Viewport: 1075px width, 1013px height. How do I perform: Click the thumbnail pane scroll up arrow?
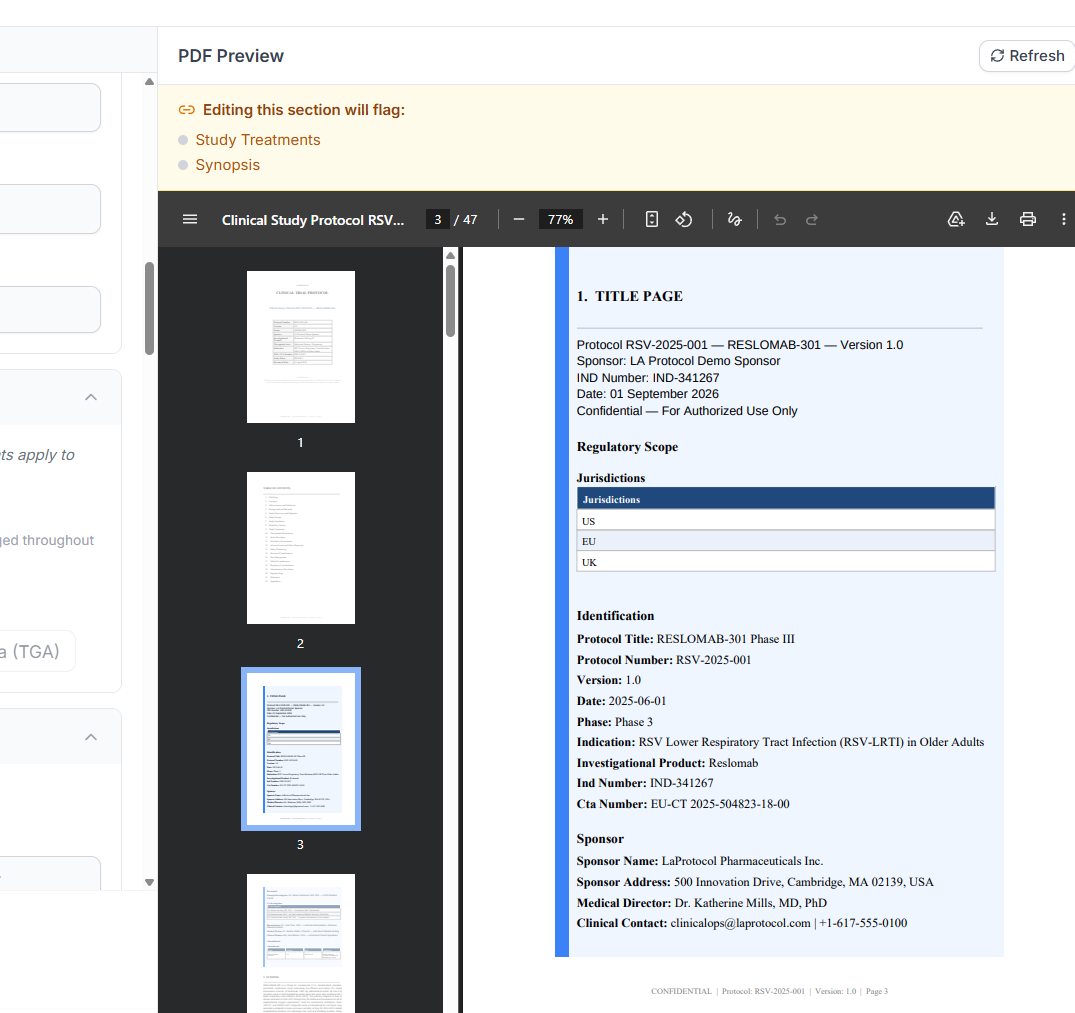(x=450, y=256)
